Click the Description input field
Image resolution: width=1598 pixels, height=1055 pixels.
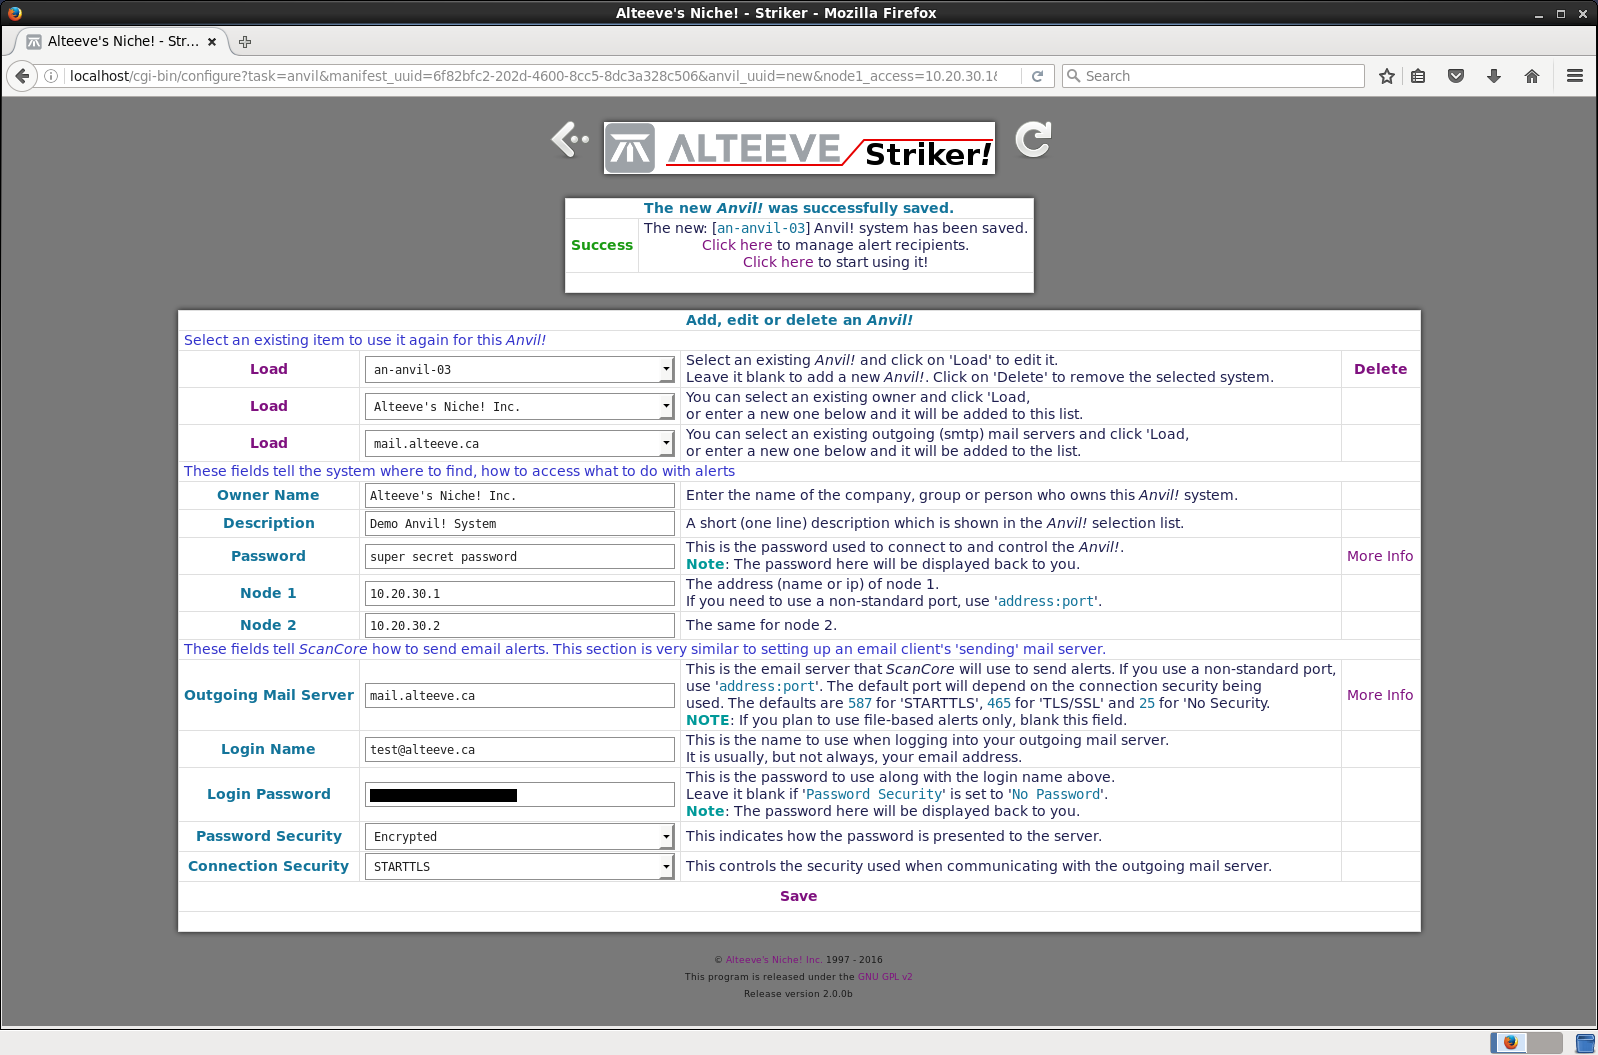pos(520,524)
